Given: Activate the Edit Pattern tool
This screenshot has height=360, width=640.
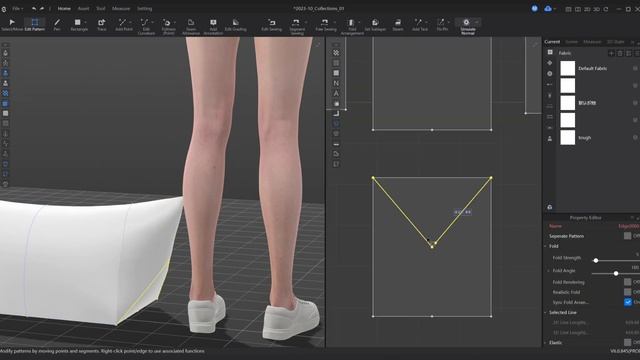Looking at the screenshot, I should pyautogui.click(x=35, y=25).
